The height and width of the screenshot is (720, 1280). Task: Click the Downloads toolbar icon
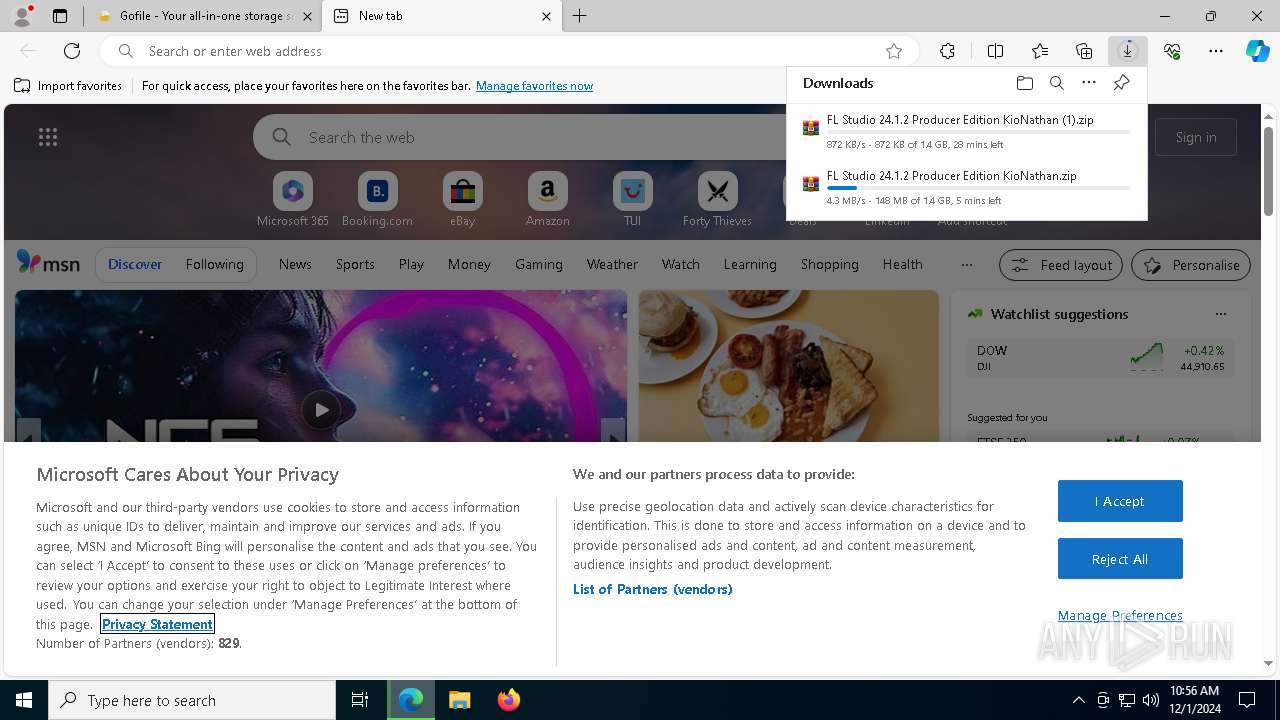tap(1128, 51)
